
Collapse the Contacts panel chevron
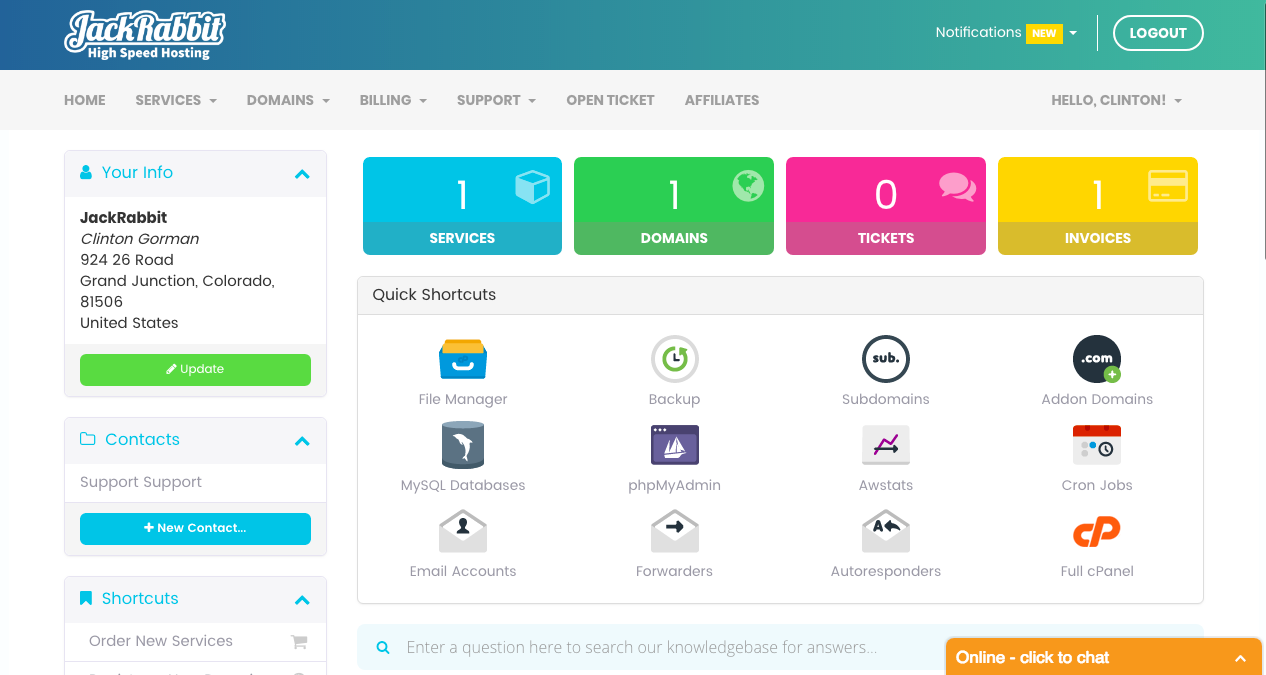click(302, 441)
